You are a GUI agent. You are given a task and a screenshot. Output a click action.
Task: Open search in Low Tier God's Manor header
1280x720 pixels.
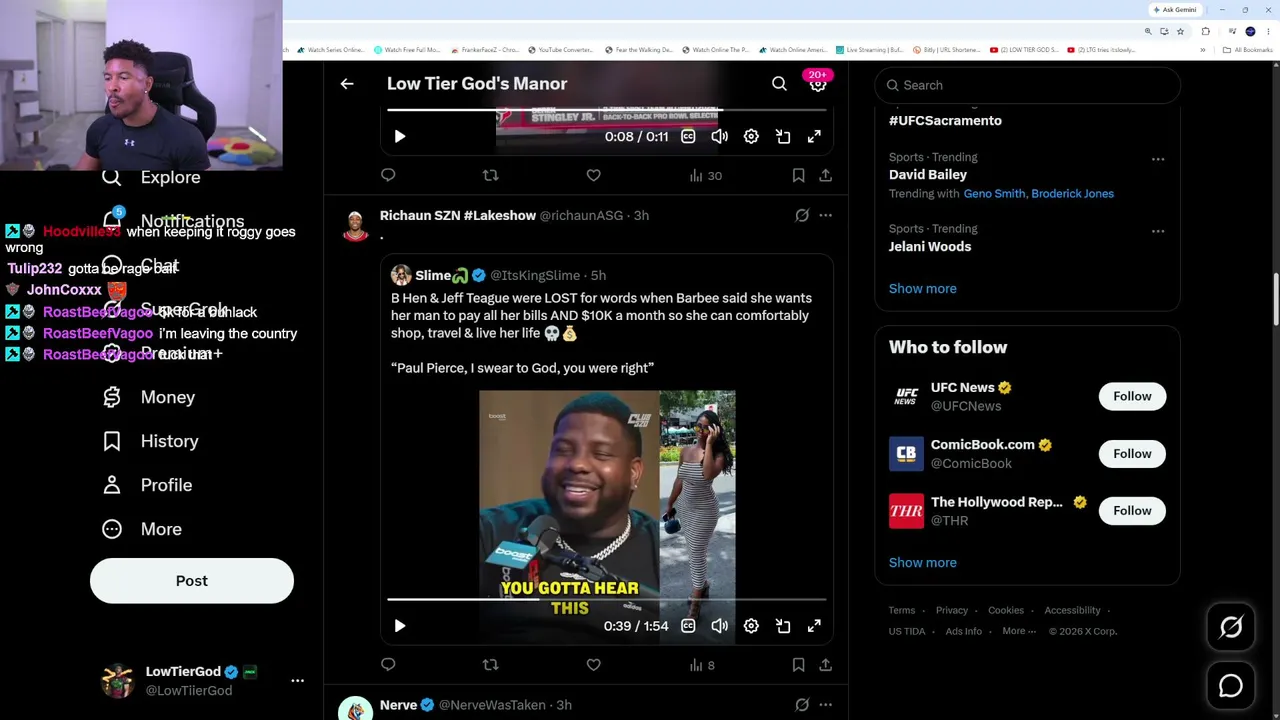[779, 84]
